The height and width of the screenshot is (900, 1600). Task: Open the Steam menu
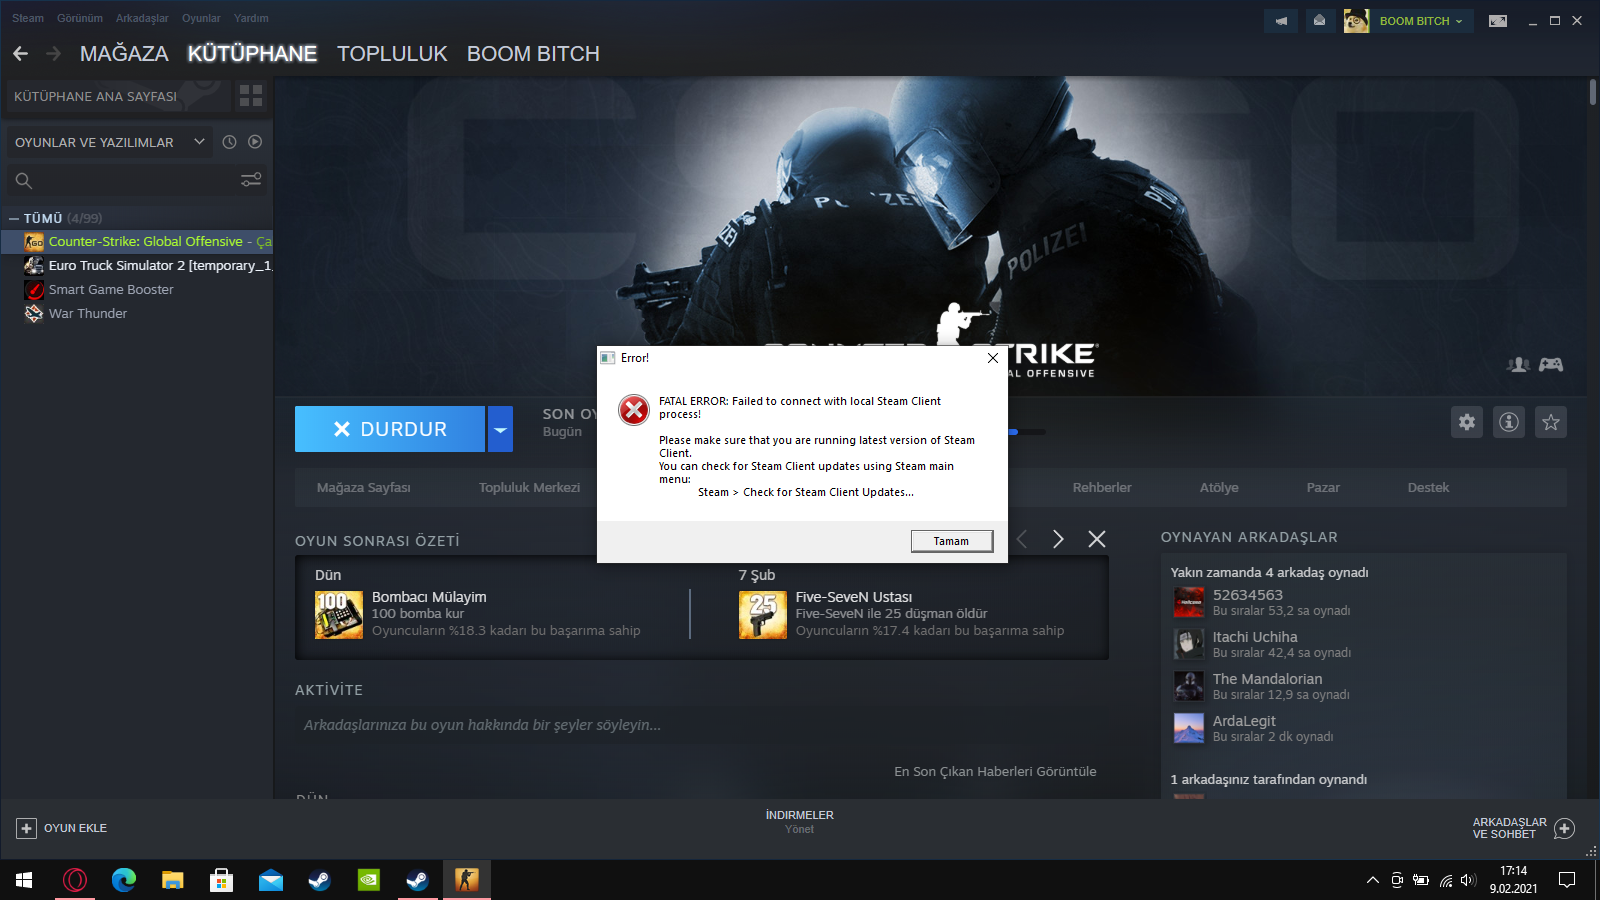pos(28,18)
